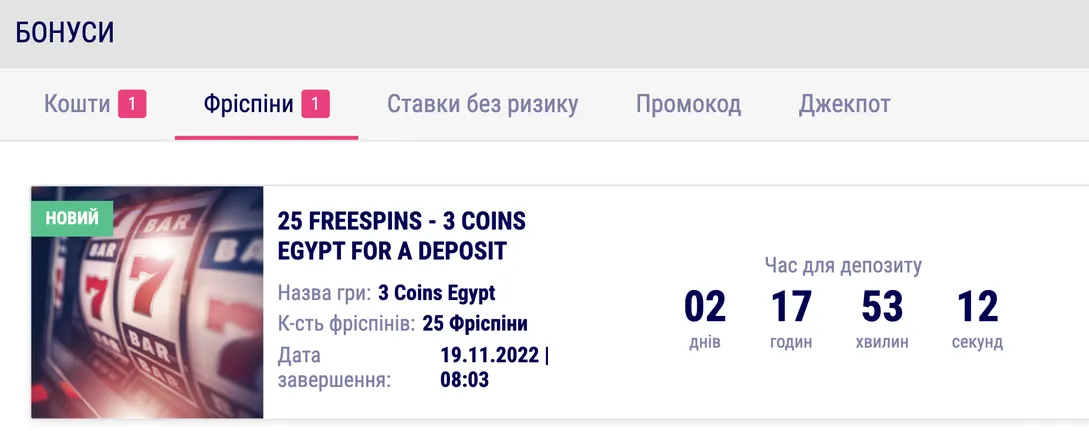This screenshot has width=1089, height=431.
Task: Switch to Ставки без ризику tab
Action: [x=482, y=104]
